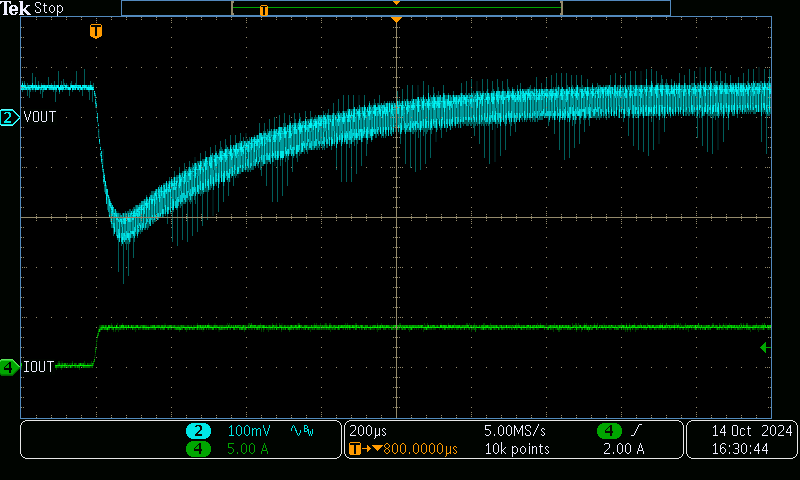Click the orange trigger position T marker

tap(96, 32)
